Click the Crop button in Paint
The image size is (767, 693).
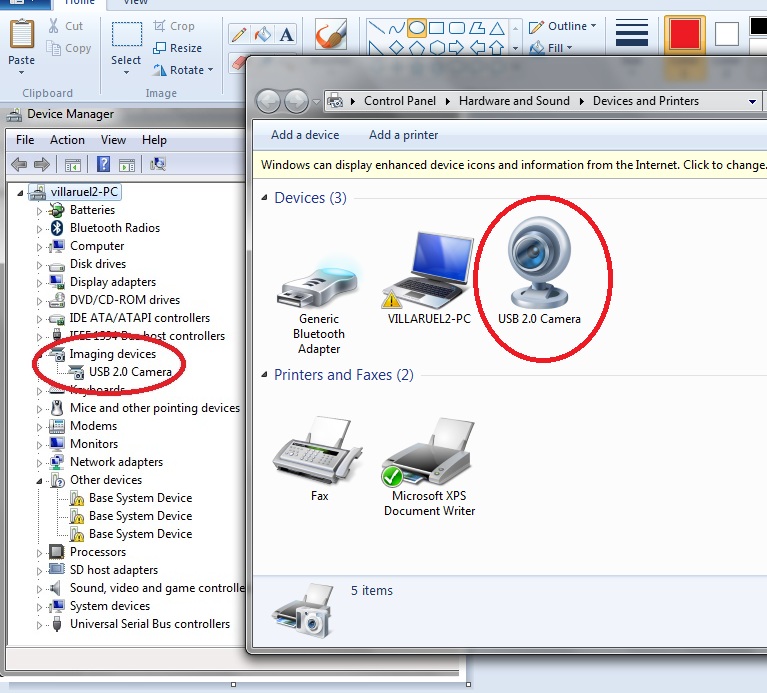[174, 26]
